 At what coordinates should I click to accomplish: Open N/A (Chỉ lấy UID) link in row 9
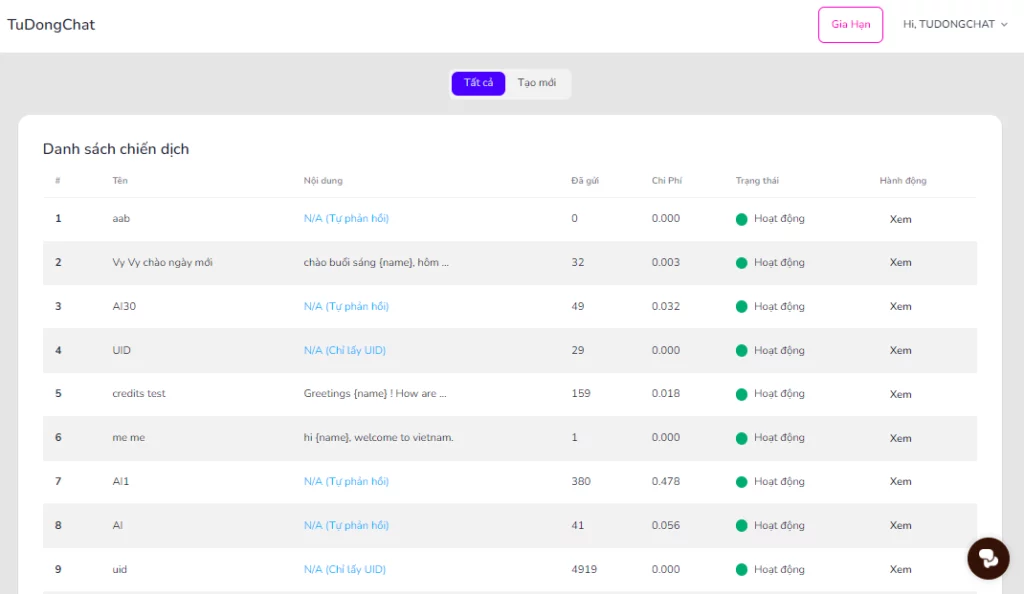(x=345, y=569)
